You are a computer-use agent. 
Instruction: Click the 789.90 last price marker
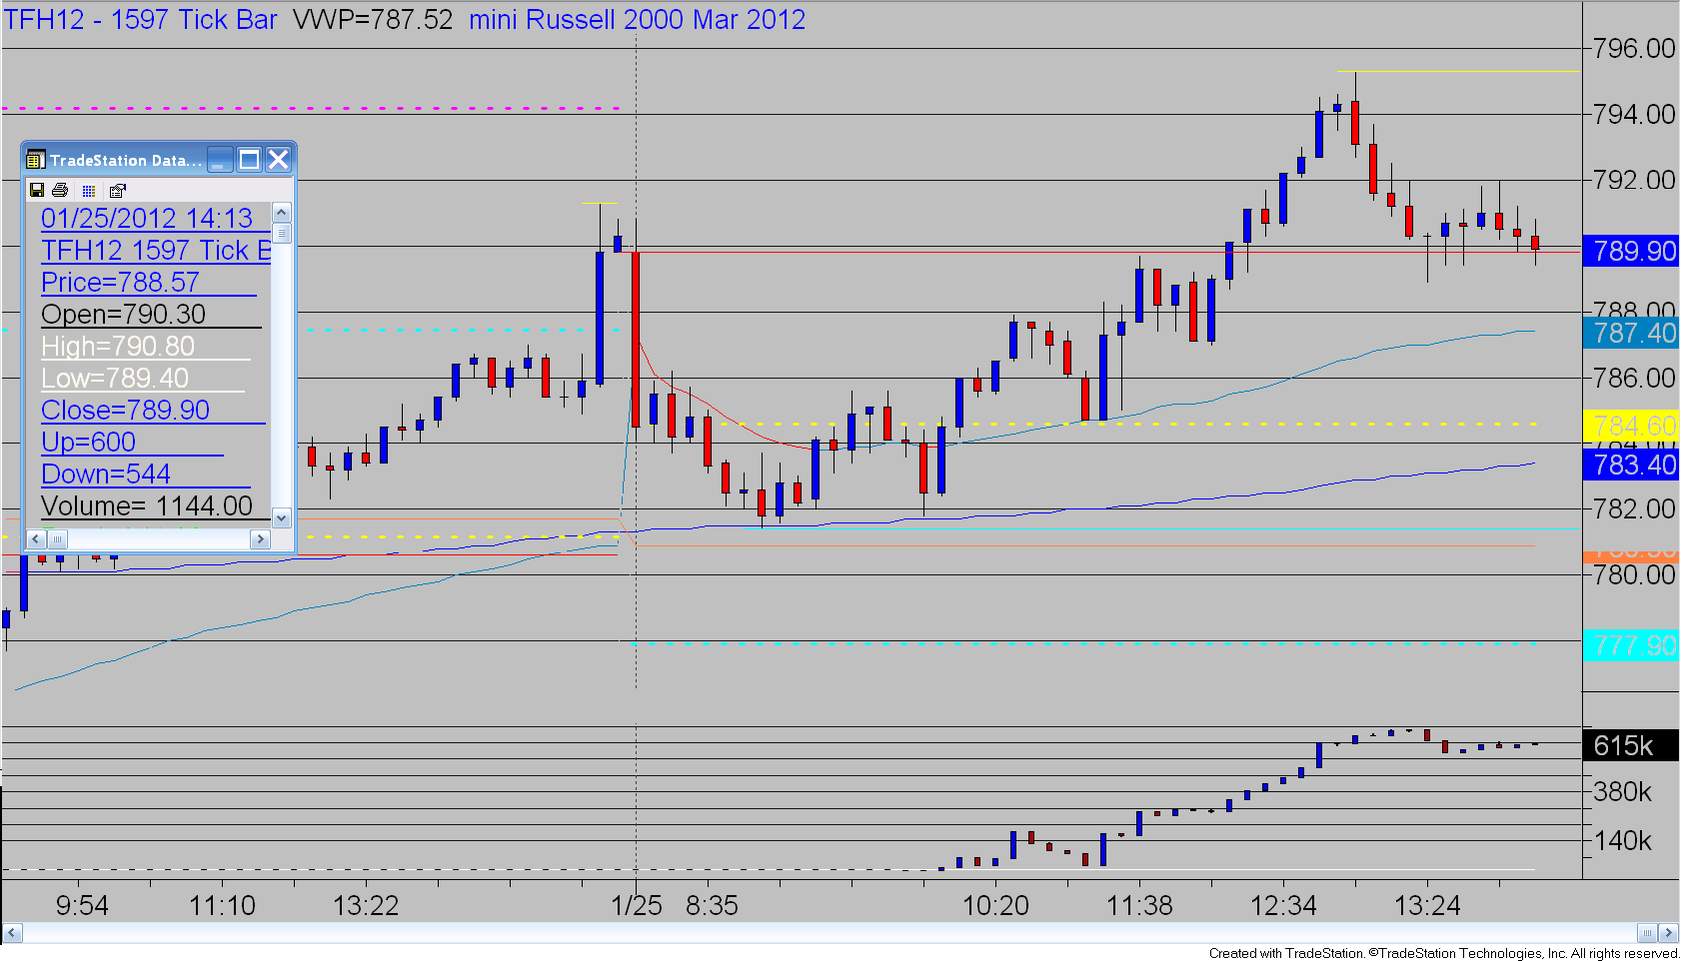tap(1632, 250)
